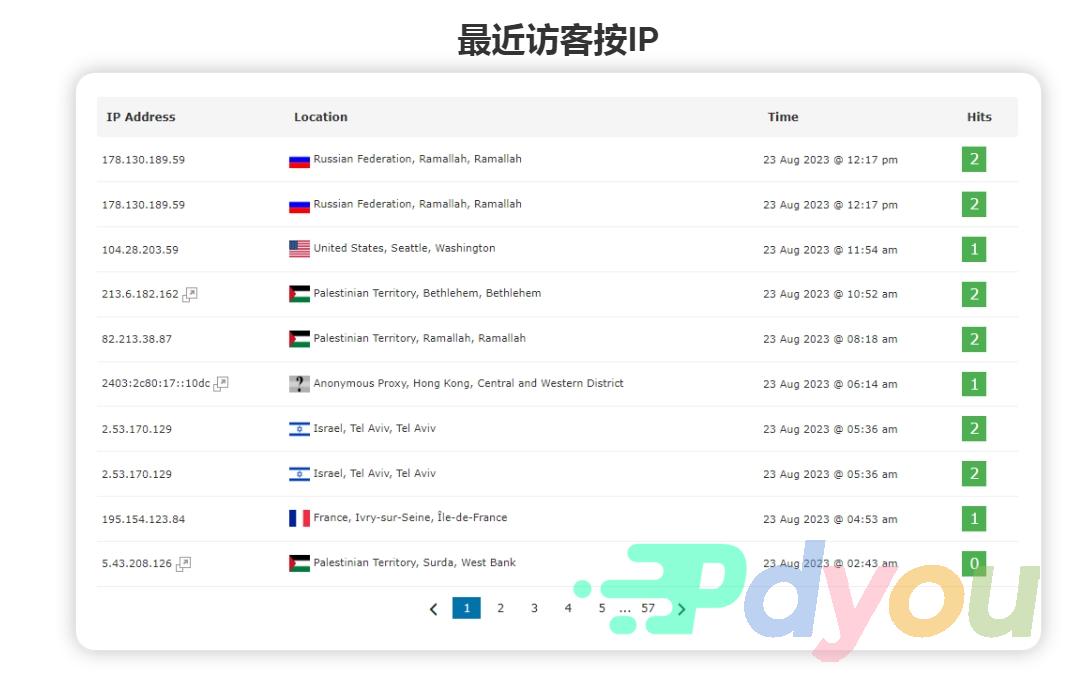Open external link icon next to 5.43.208.126
Image resolution: width=1074 pixels, height=679 pixels.
click(184, 563)
